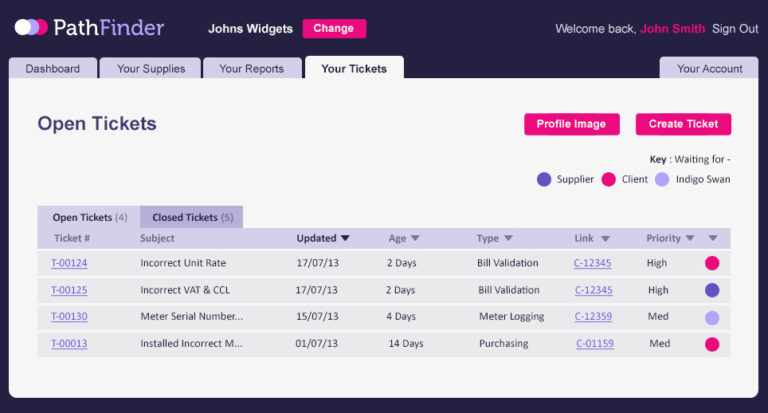The image size is (768, 413).
Task: Click status dot for ticket T-00013
Action: (x=712, y=344)
